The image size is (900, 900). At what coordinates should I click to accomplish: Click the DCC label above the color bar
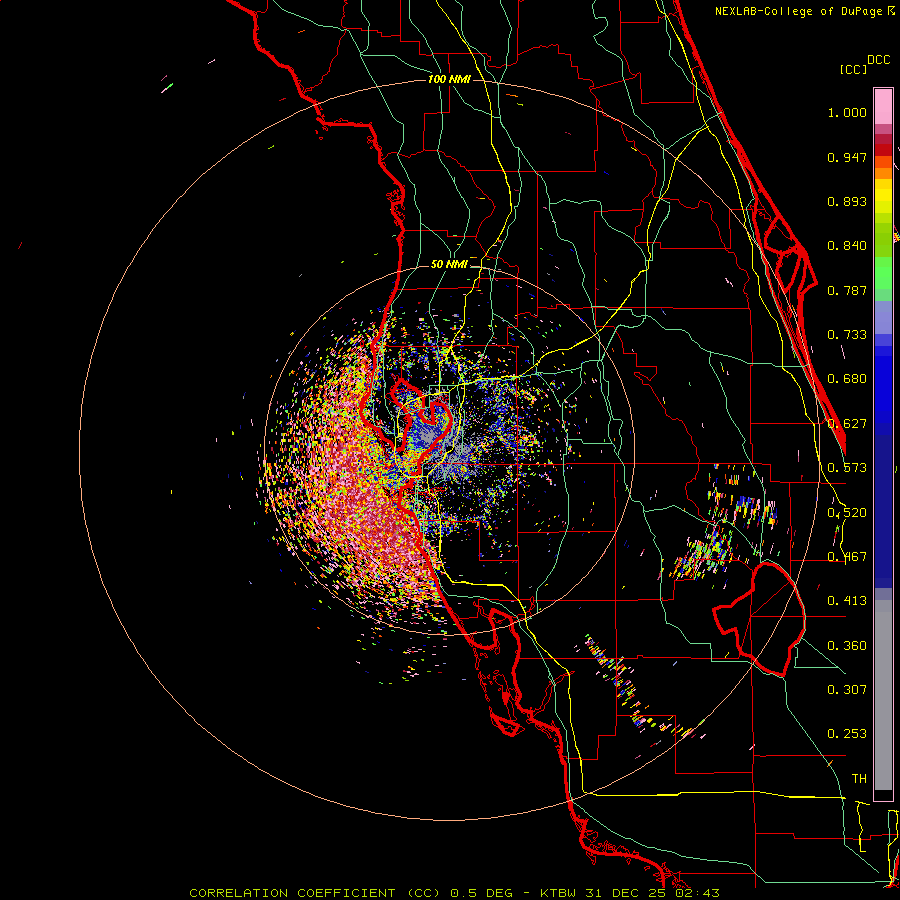[879, 60]
